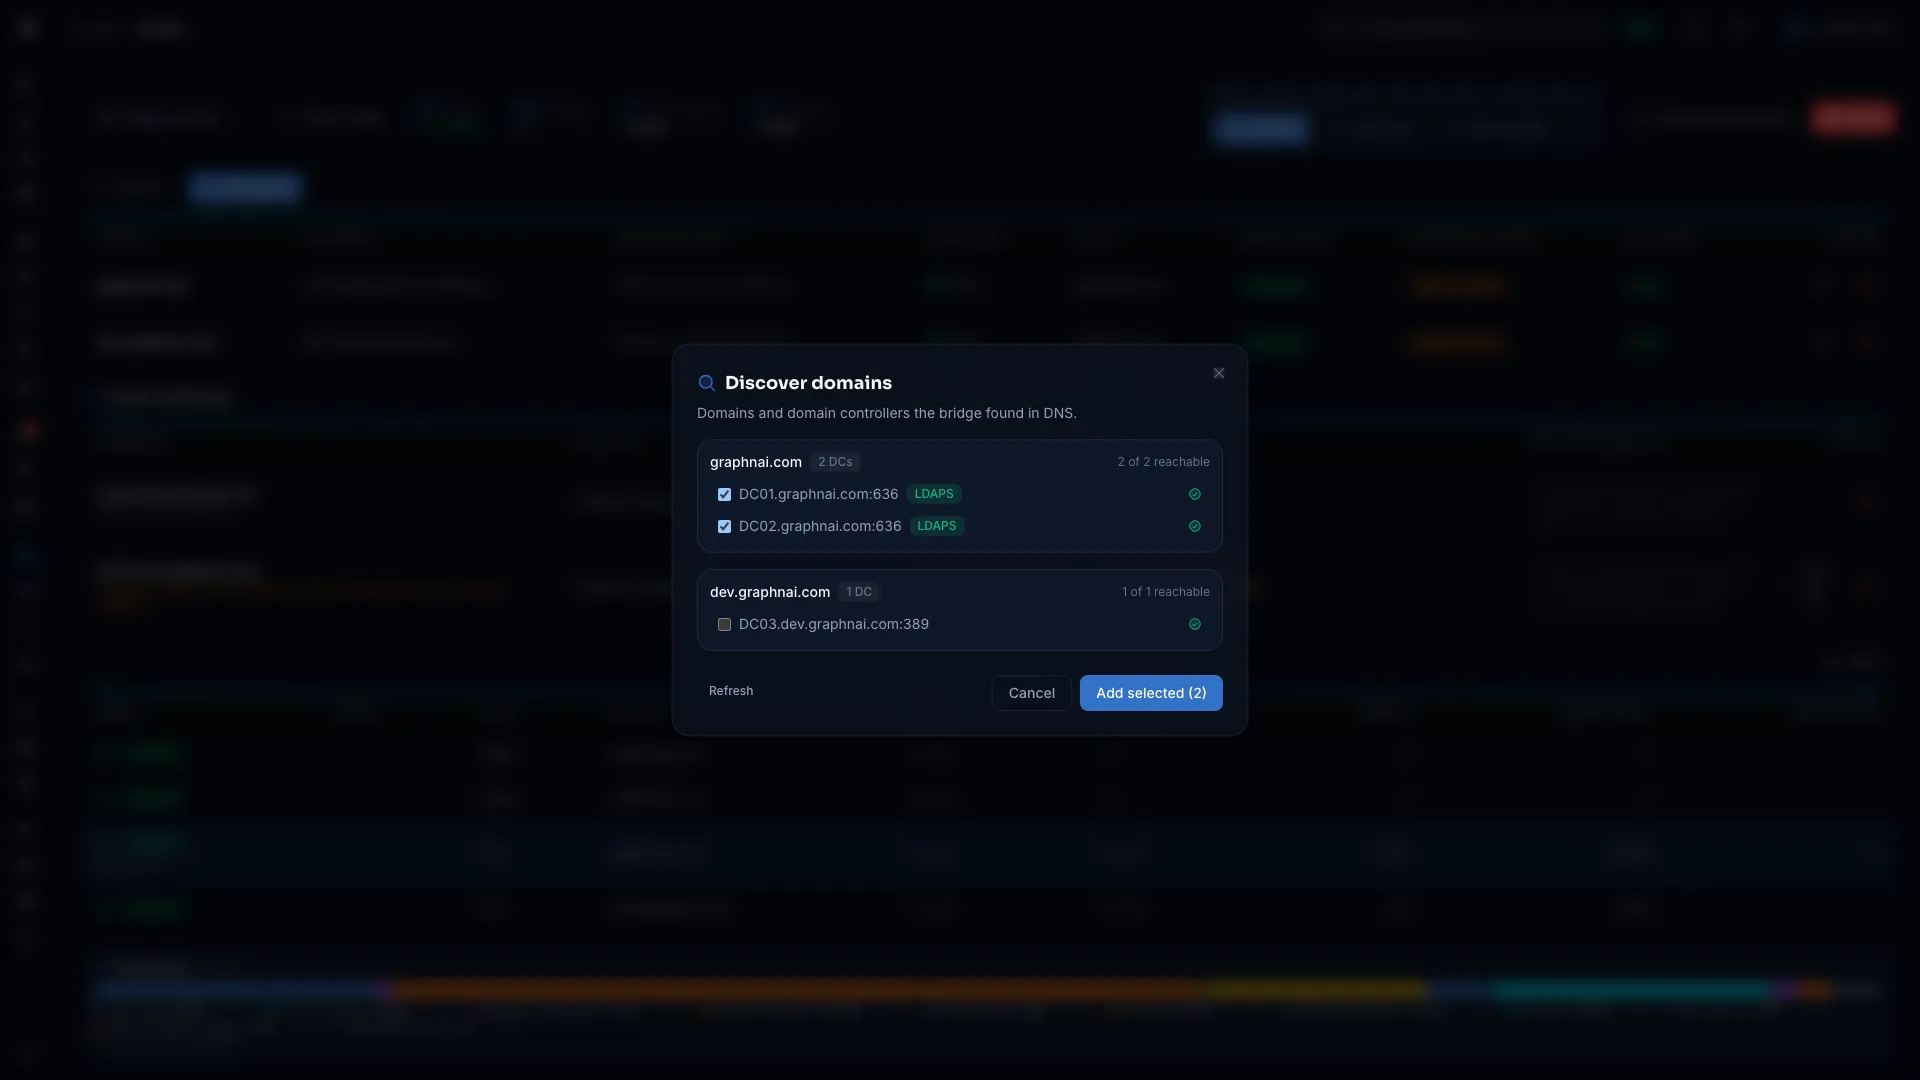This screenshot has height=1080, width=1920.
Task: Uncheck the DC01.graphnai.com:636 checkbox
Action: tap(724, 494)
